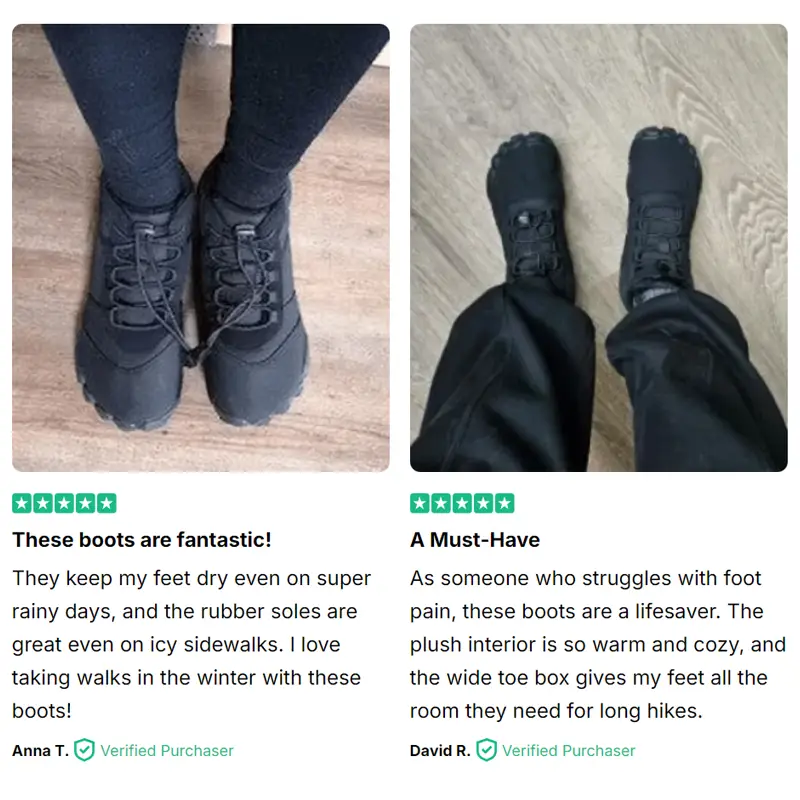Click fifth star of Anna T.'s rating
Image resolution: width=800 pixels, height=800 pixels.
(107, 504)
